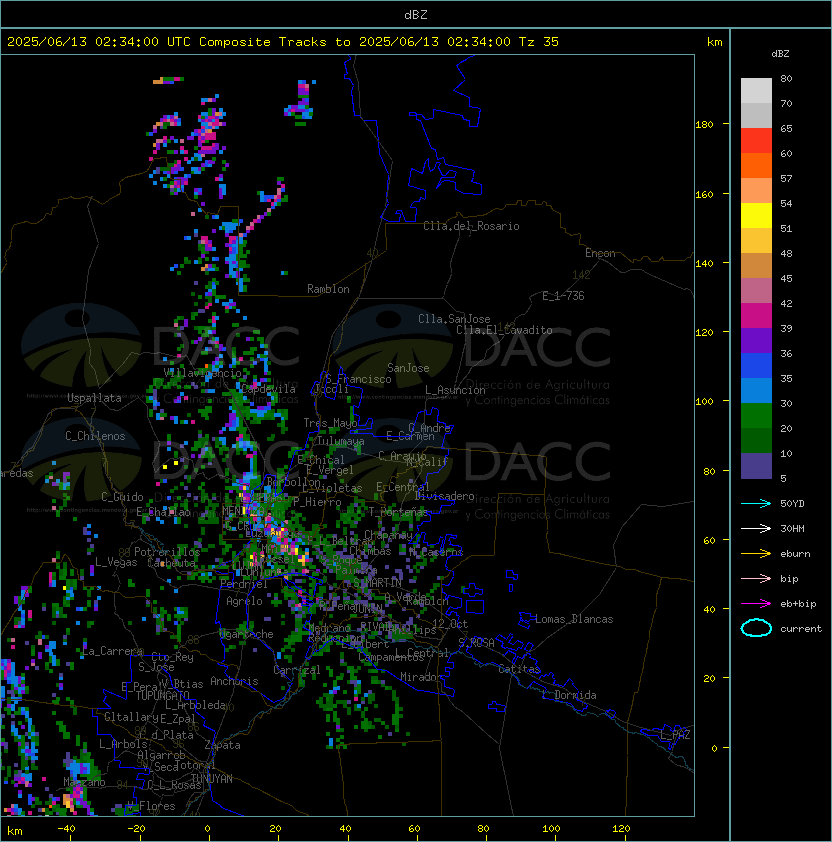Screen dimensions: 832x842
Task: Click the '-40' tick on the horizontal km axis
Action: pyautogui.click(x=67, y=829)
